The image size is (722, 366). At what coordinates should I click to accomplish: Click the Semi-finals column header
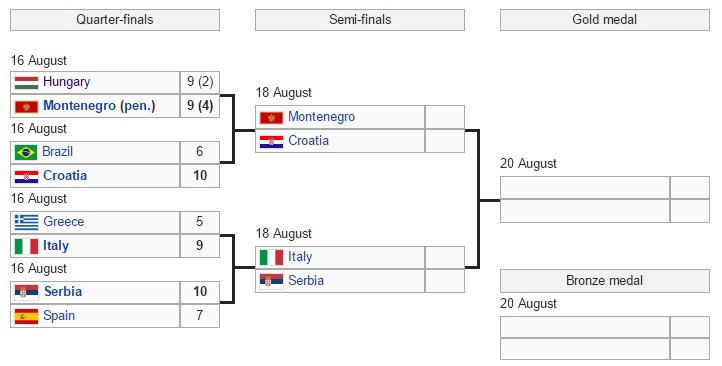pyautogui.click(x=360, y=20)
